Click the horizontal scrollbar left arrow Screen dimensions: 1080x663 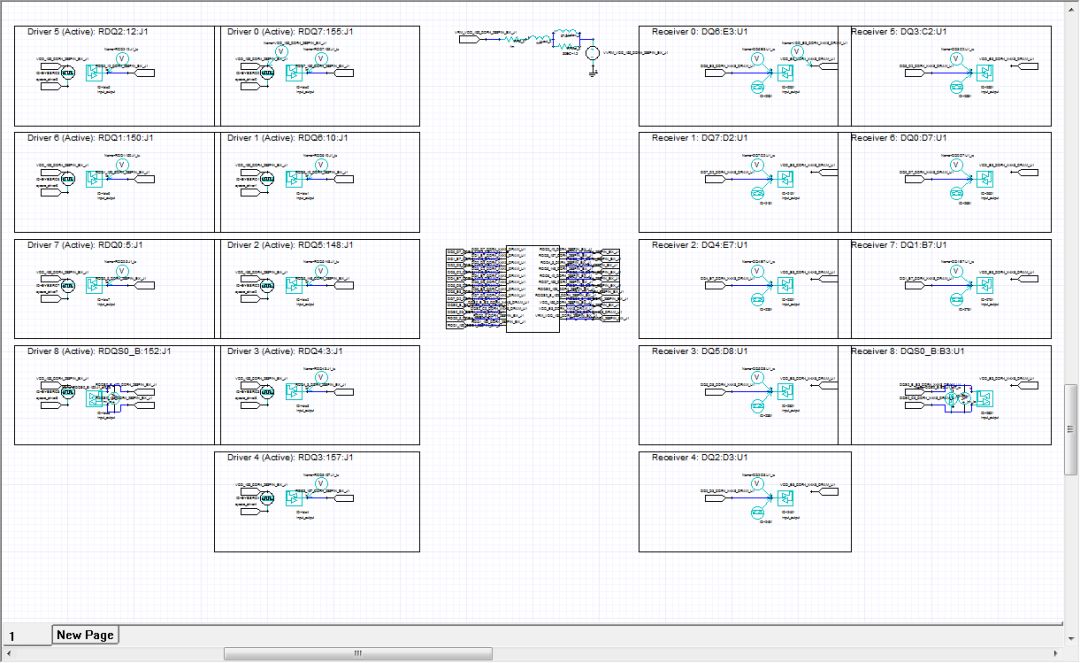coord(8,653)
